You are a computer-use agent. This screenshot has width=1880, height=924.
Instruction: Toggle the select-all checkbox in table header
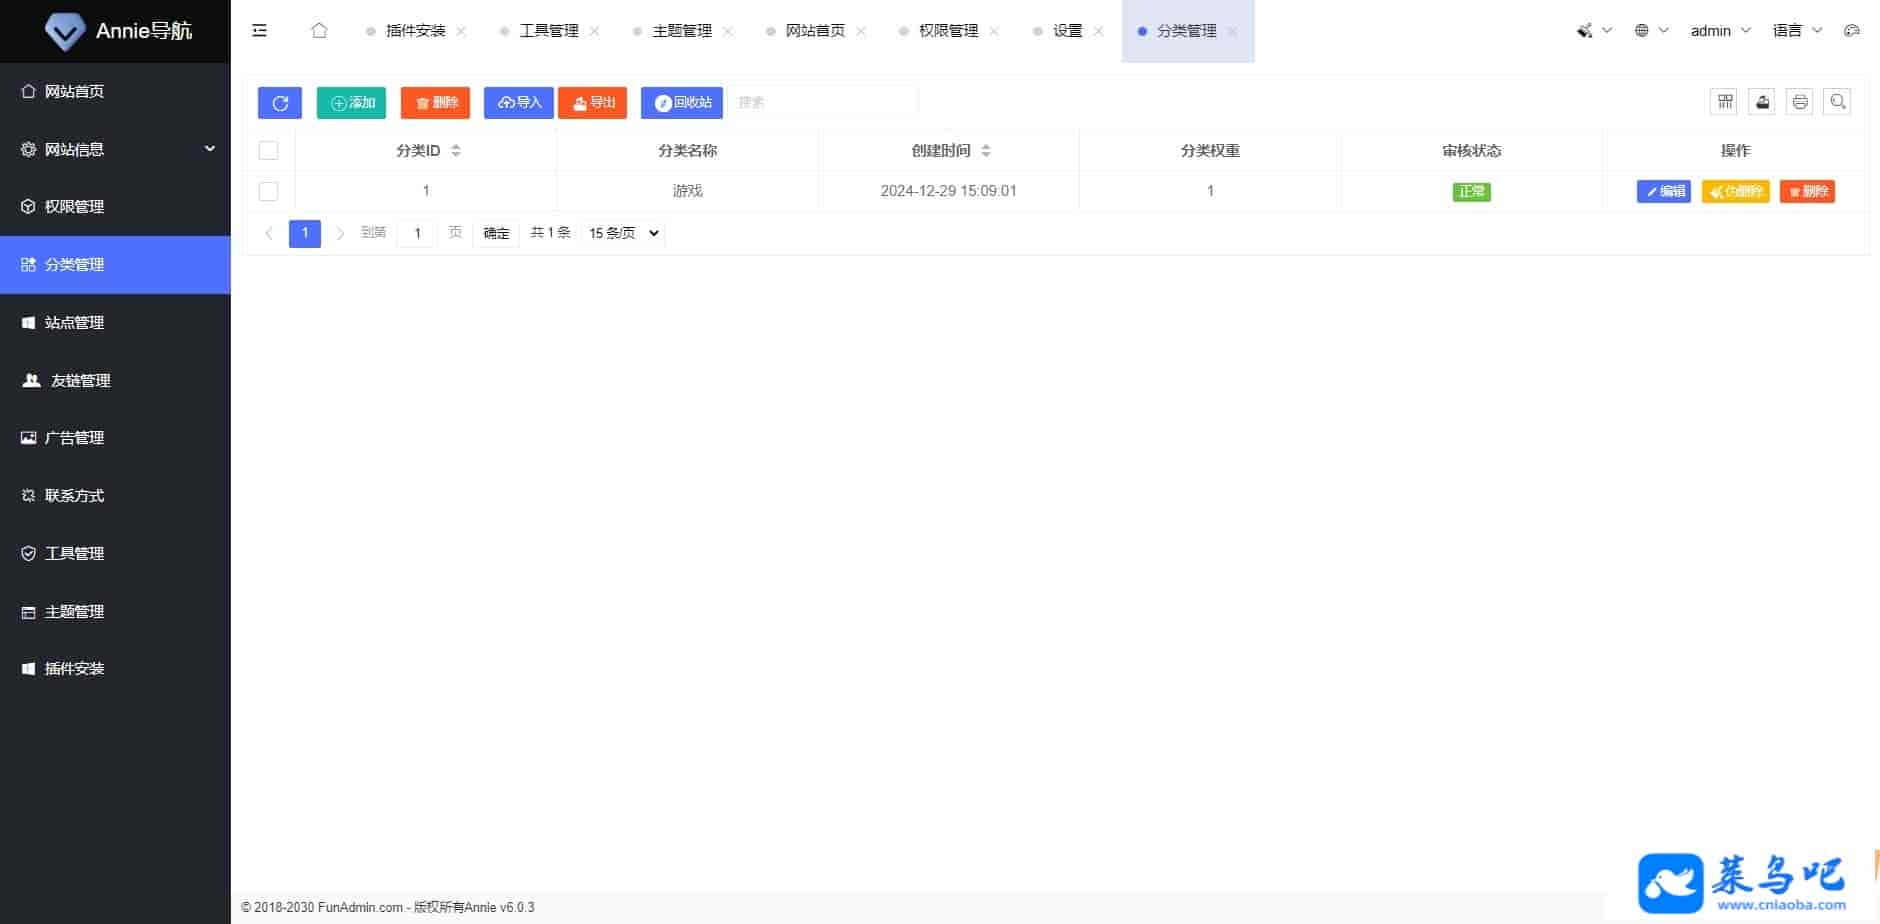tap(269, 151)
